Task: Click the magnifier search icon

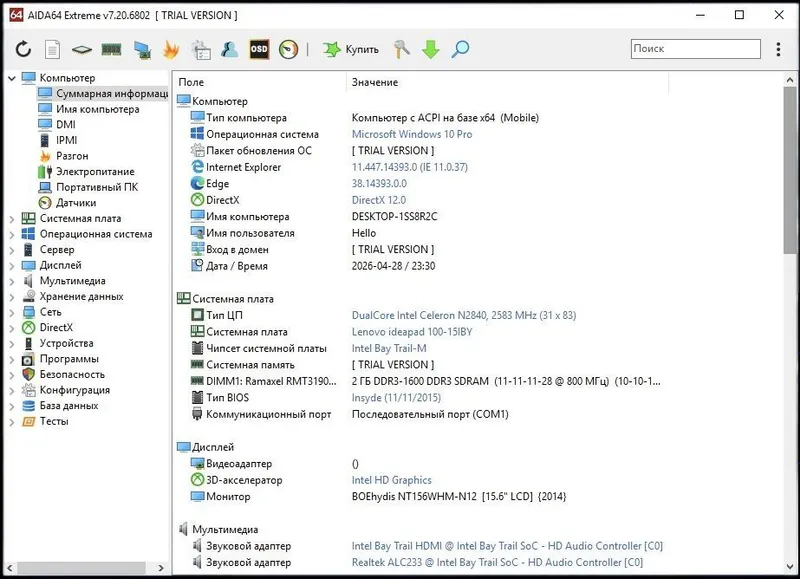Action: tap(460, 49)
